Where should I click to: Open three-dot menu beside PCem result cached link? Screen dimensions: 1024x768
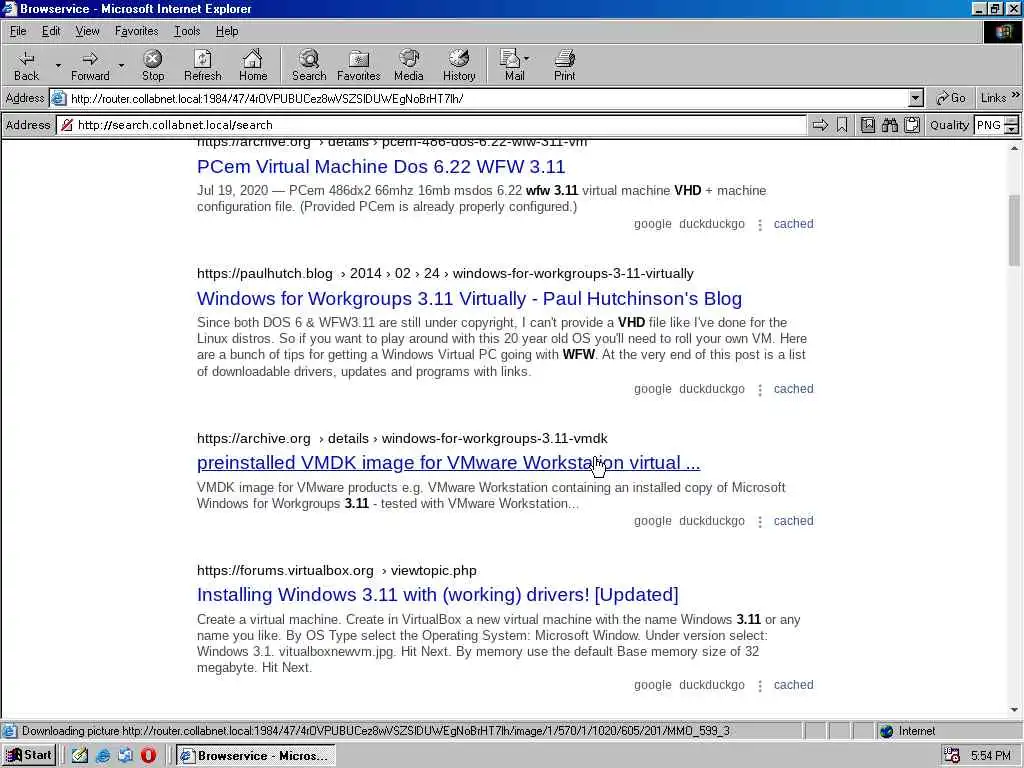click(x=760, y=225)
